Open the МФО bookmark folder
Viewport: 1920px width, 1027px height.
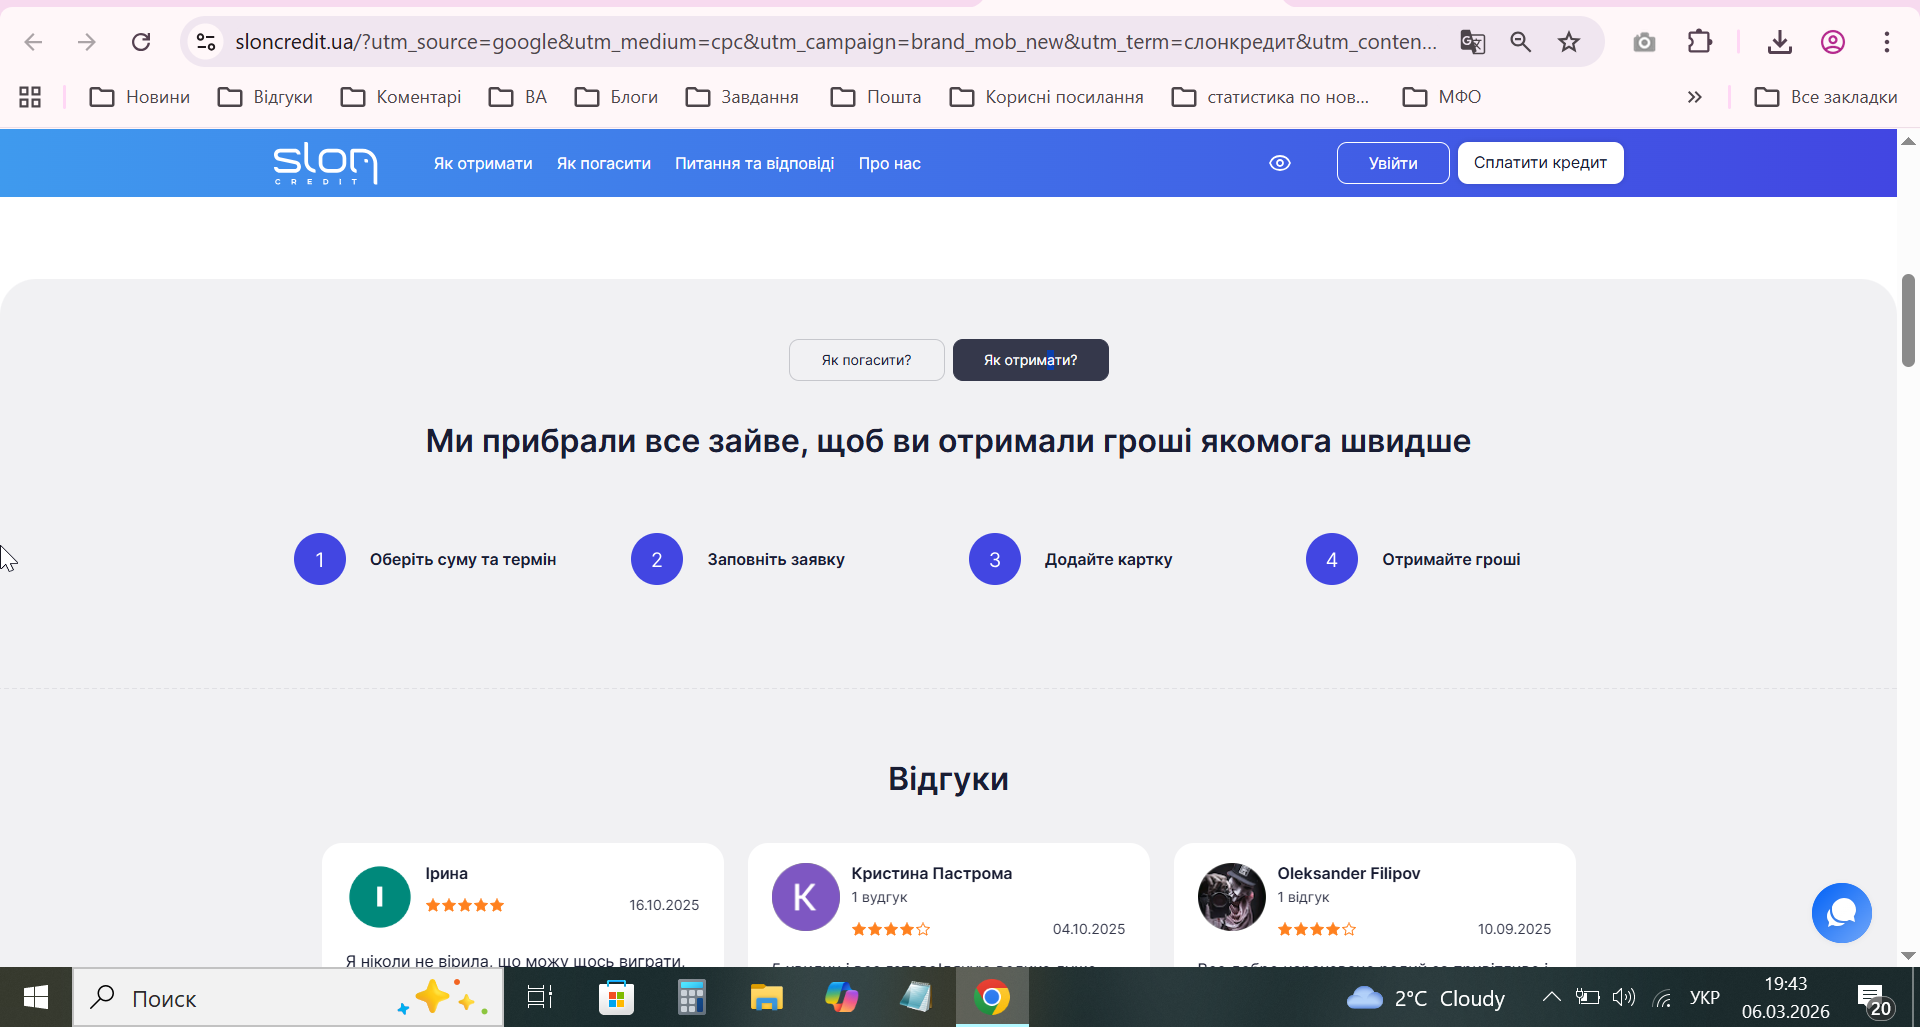(1442, 97)
